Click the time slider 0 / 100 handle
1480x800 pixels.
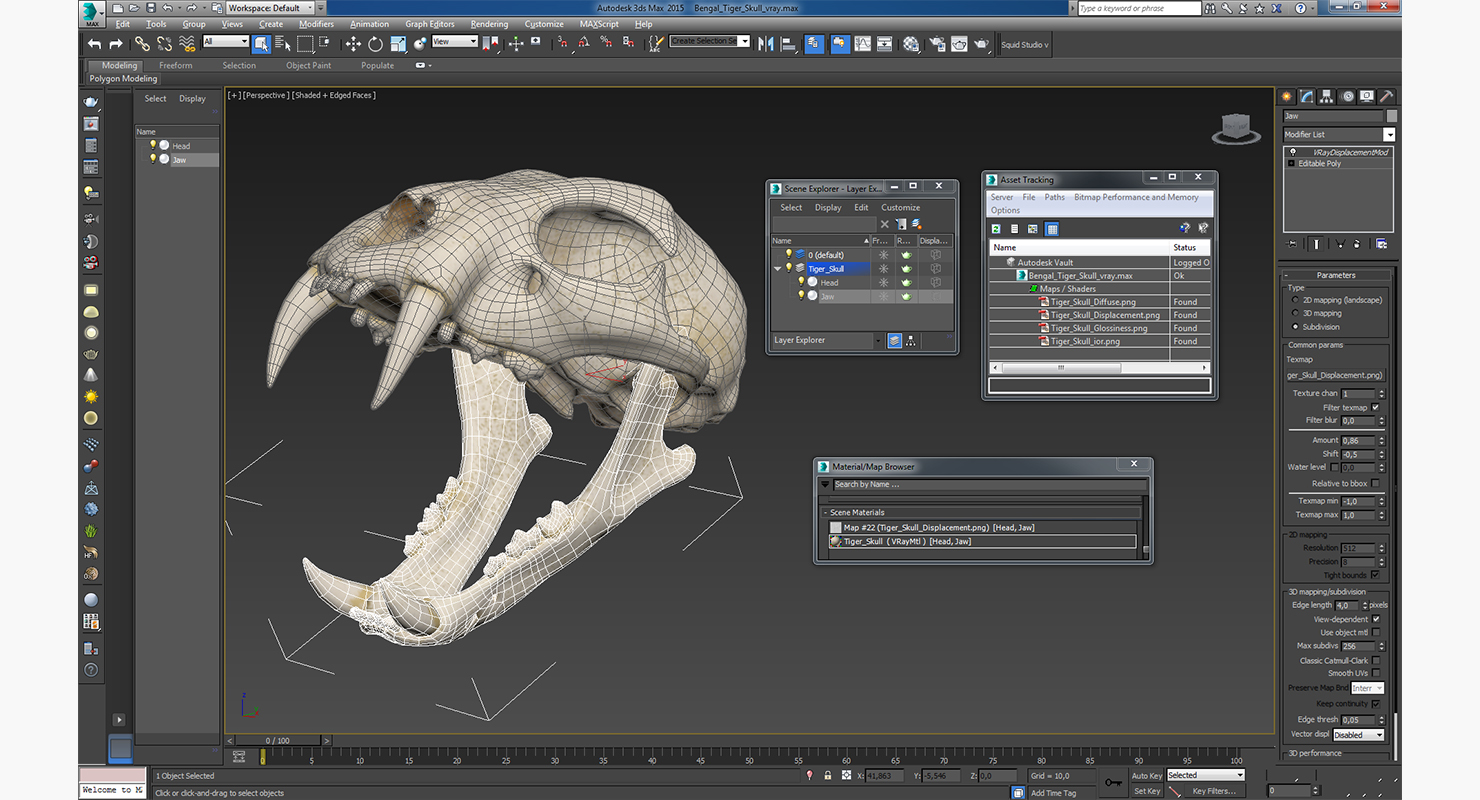pos(278,740)
